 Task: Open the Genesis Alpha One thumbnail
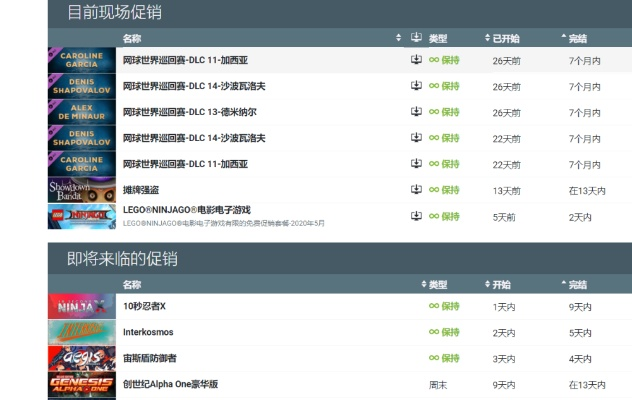tap(82, 385)
